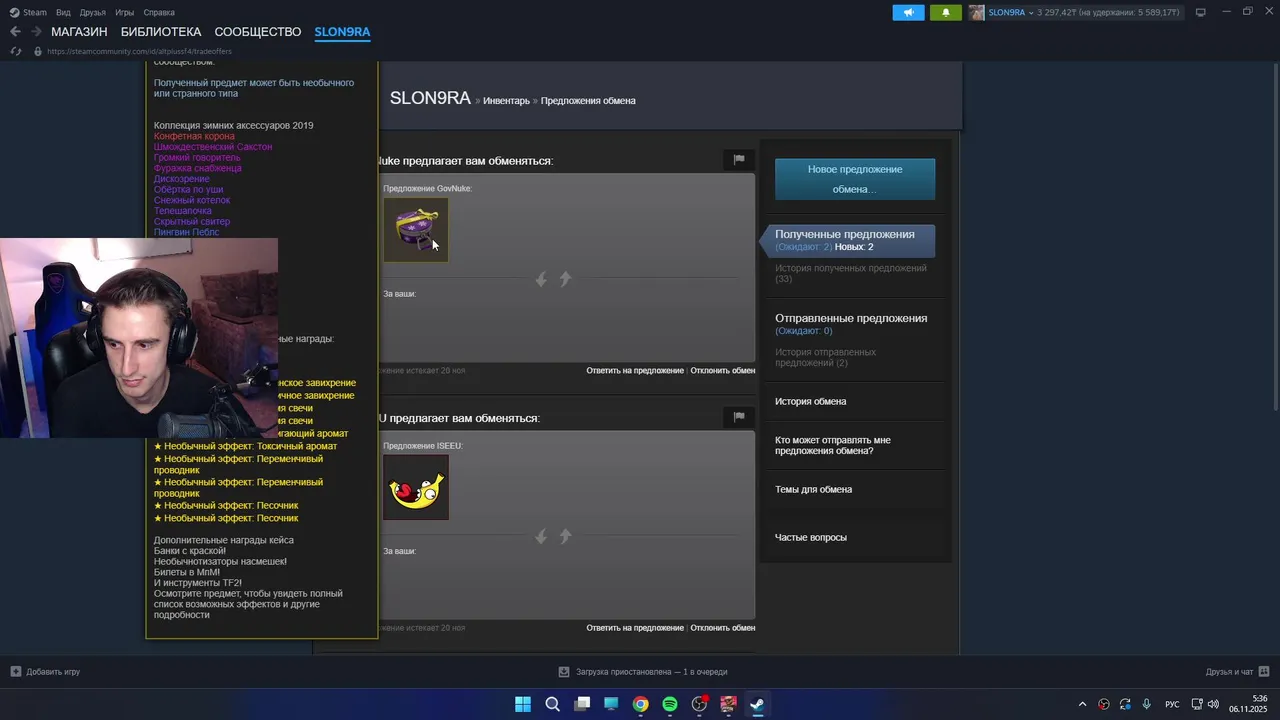Open downloads status Загрузка приостановлена
Screen dimensions: 1280x720
643,672
